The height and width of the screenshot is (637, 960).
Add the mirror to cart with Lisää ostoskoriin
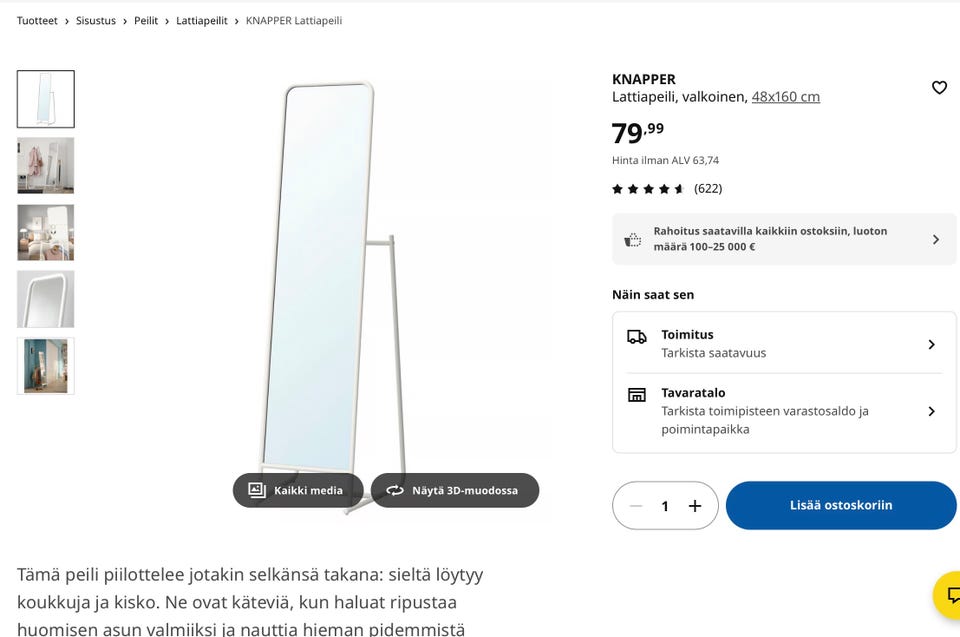[x=841, y=505]
